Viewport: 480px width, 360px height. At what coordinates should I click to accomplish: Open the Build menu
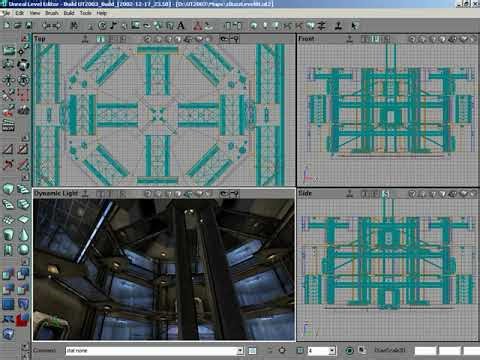coord(69,13)
